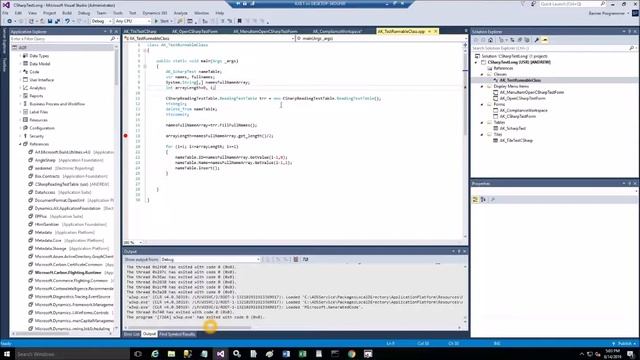This screenshot has height=360, width=640.
Task: Collapse the References node in Application Explorer
Action: (20, 144)
